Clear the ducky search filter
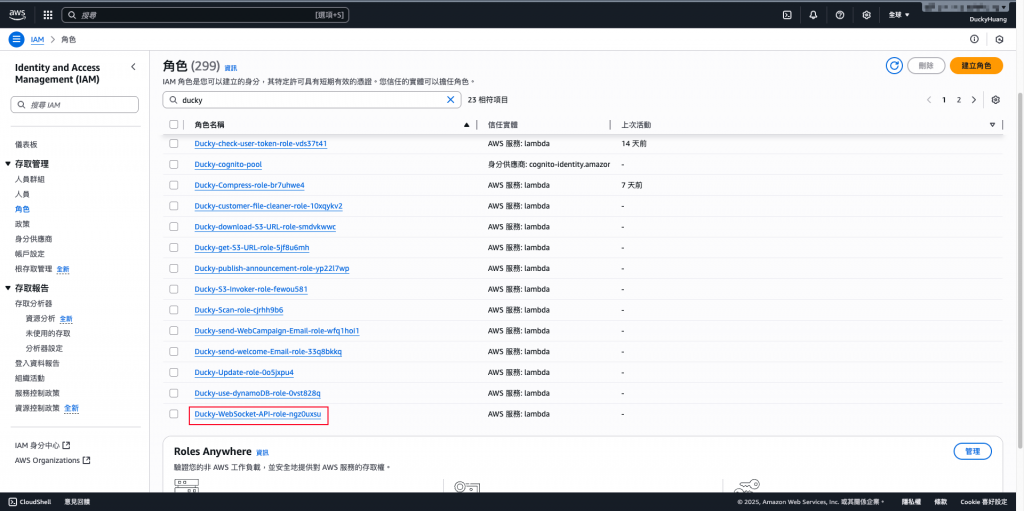1024x511 pixels. pyautogui.click(x=450, y=100)
